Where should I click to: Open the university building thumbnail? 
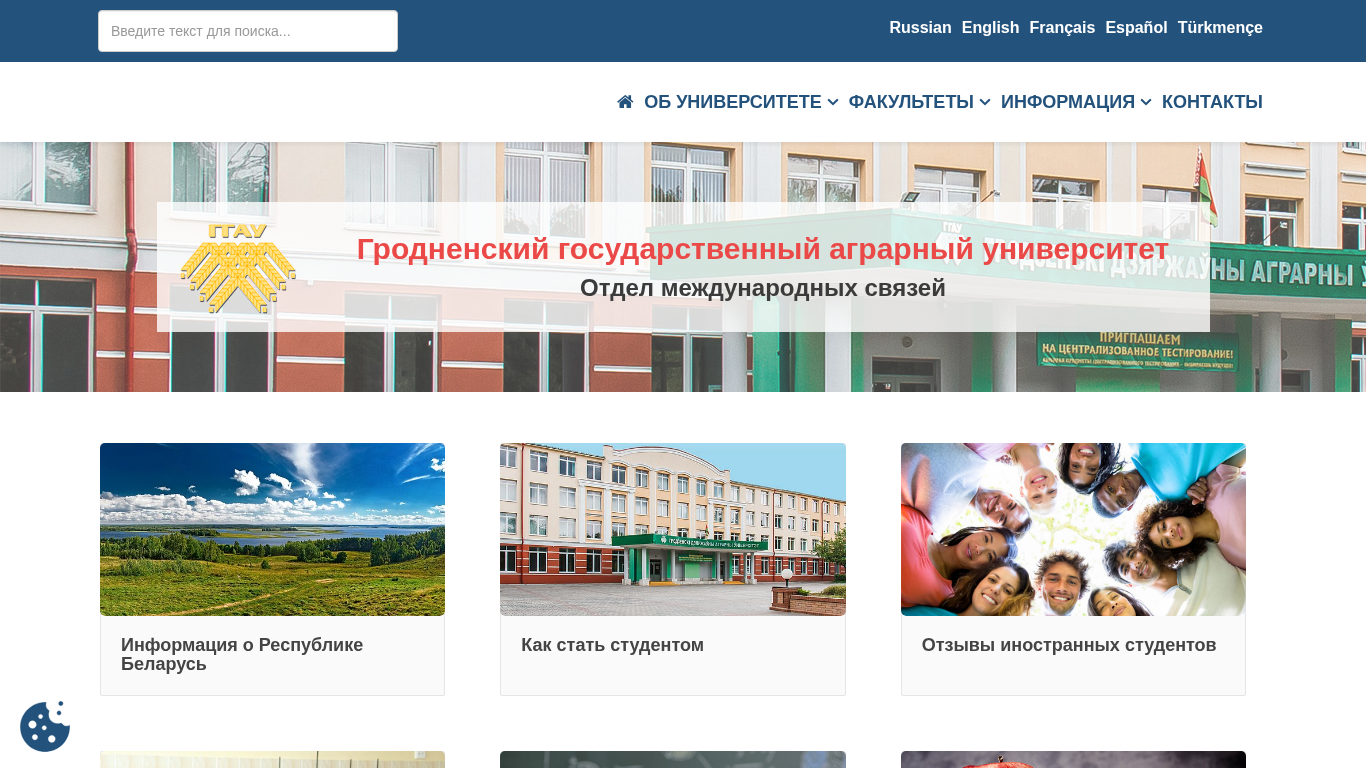(673, 529)
